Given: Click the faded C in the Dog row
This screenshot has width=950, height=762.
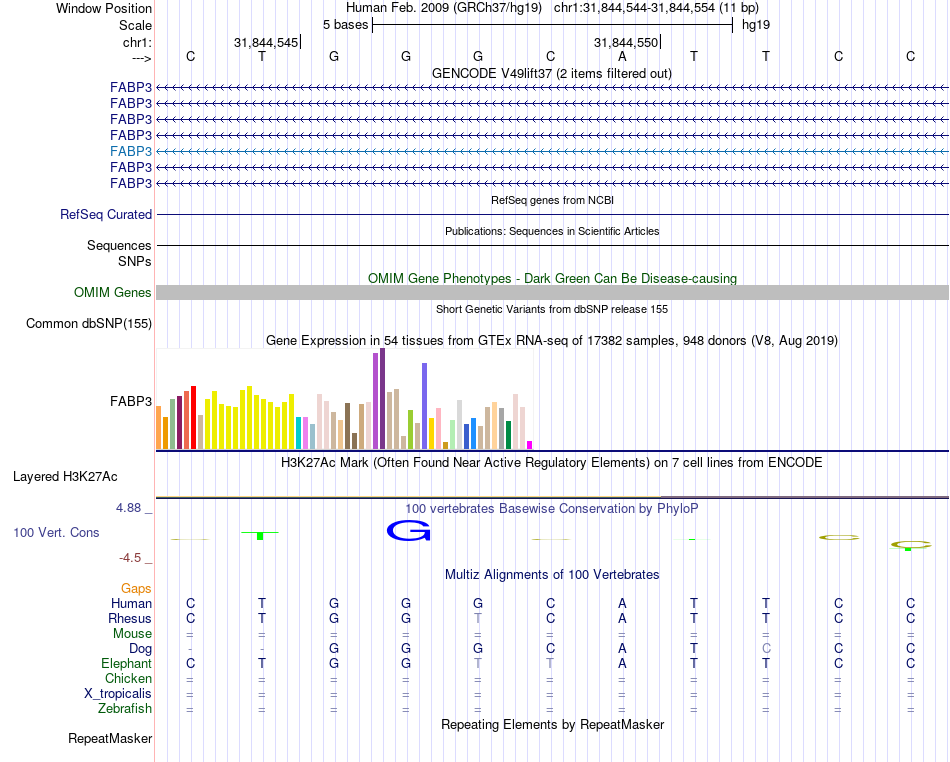Looking at the screenshot, I should pos(766,648).
